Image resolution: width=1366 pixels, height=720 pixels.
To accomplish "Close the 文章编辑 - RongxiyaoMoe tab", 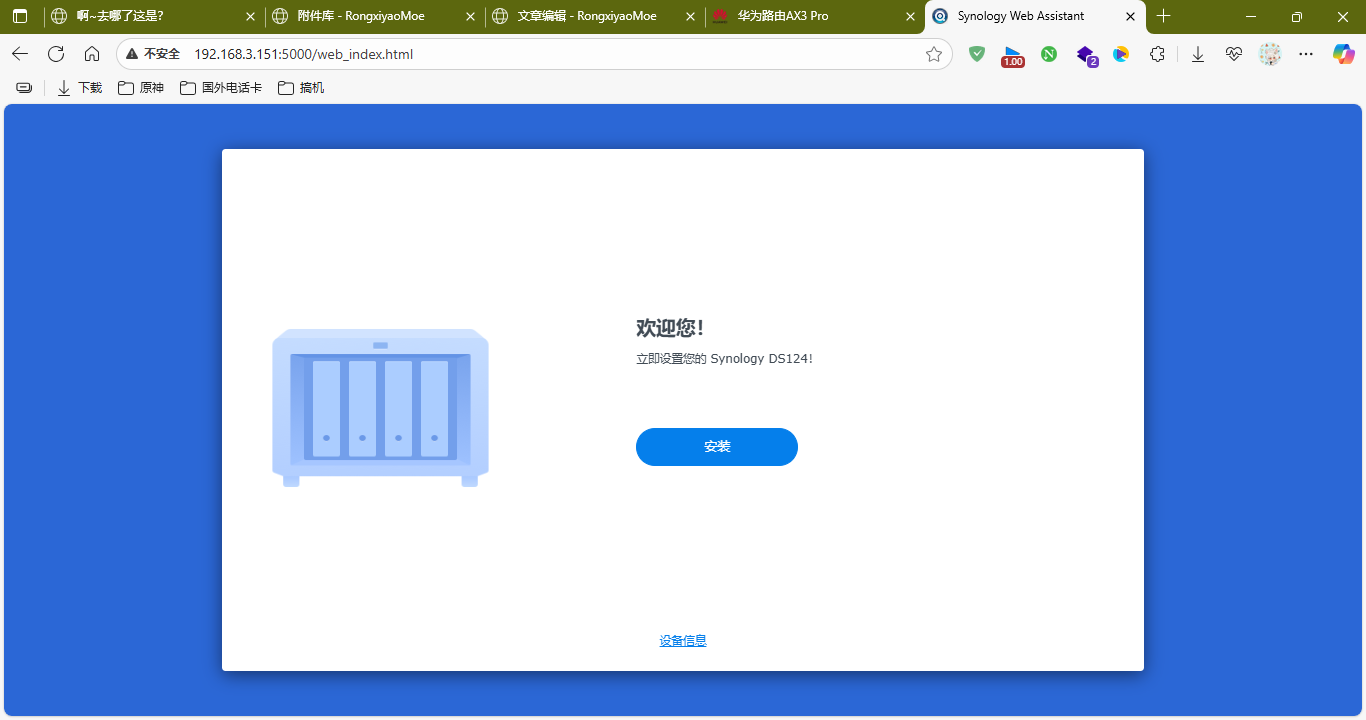I will pyautogui.click(x=690, y=16).
